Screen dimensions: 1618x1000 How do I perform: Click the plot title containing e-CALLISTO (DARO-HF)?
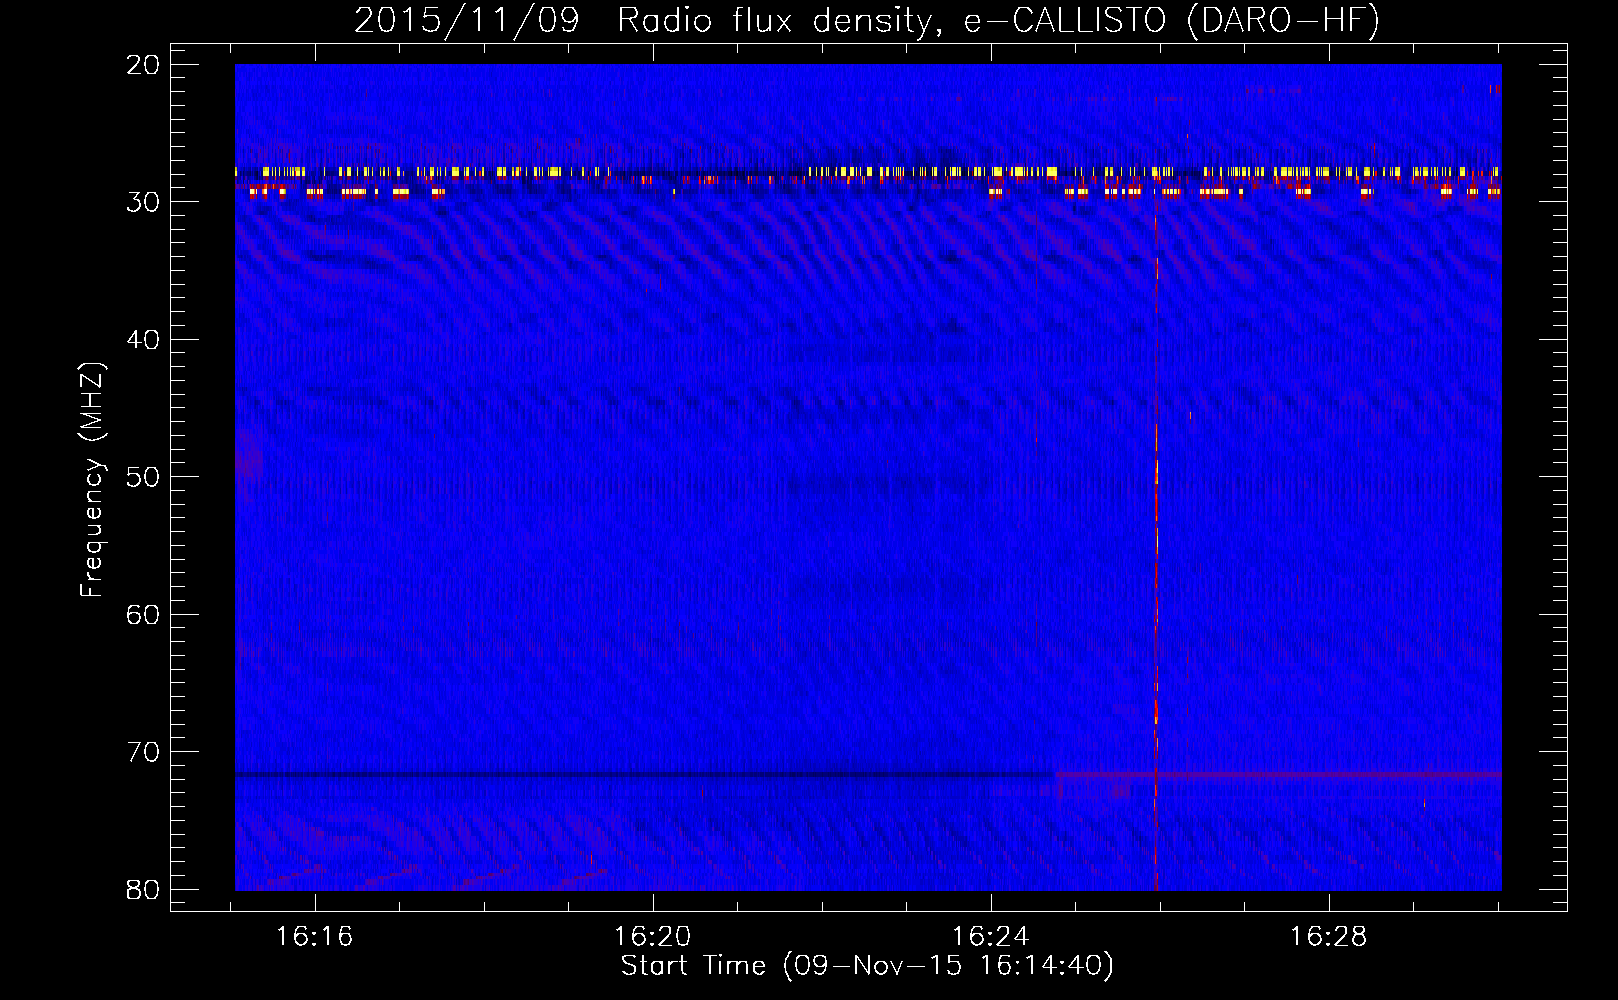click(x=867, y=21)
